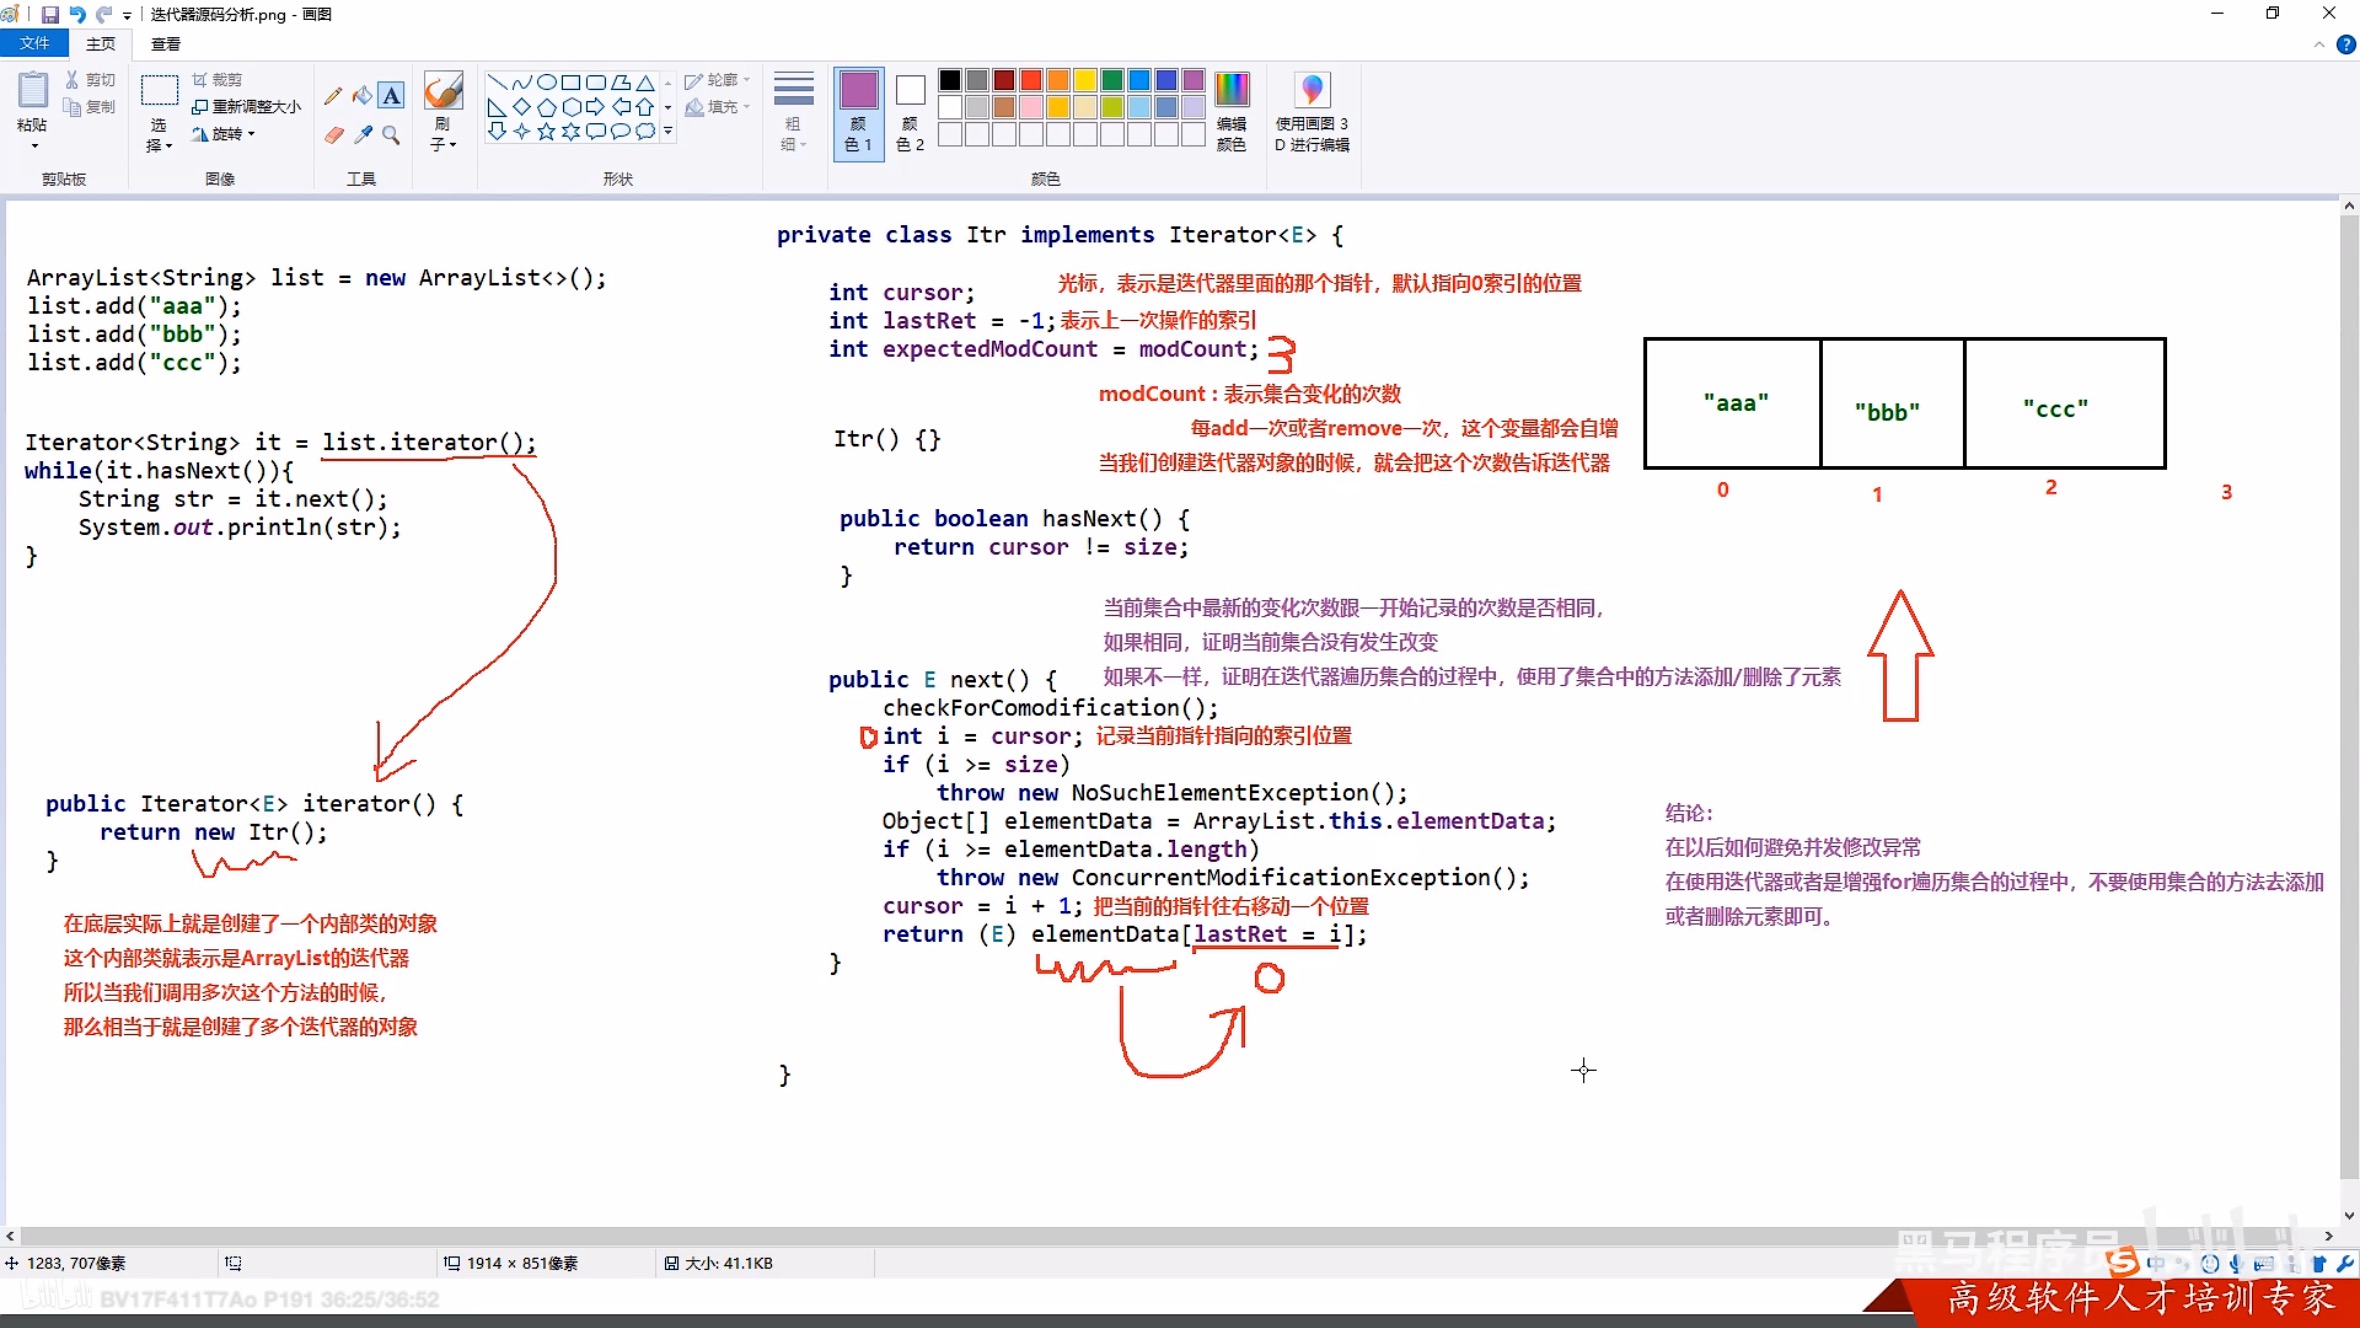Pick the Eraser tool
Image resolution: width=2360 pixels, height=1328 pixels.
(x=333, y=135)
